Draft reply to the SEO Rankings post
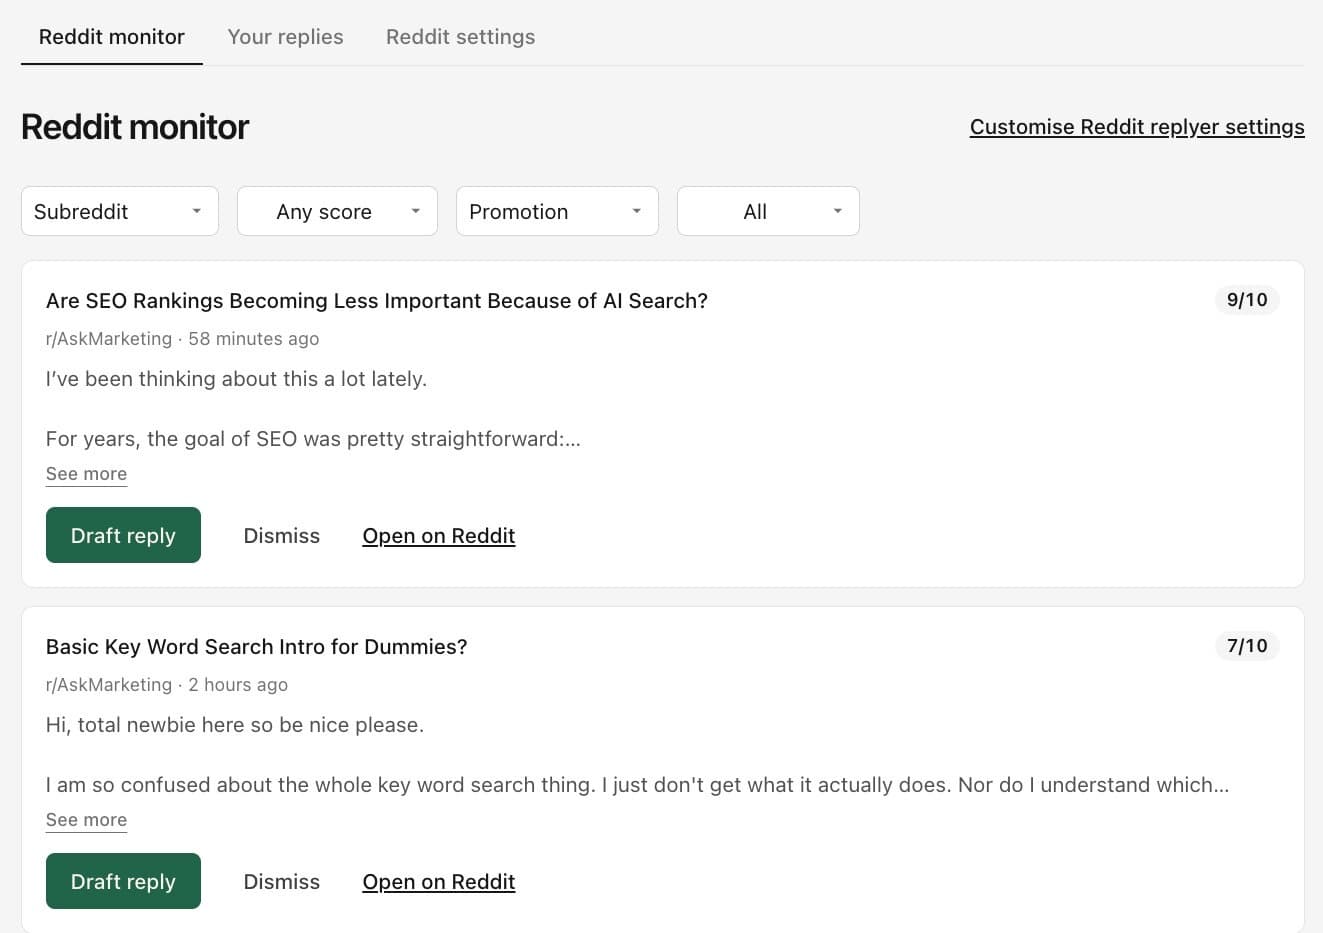Screen dimensions: 1323x933 (123, 535)
